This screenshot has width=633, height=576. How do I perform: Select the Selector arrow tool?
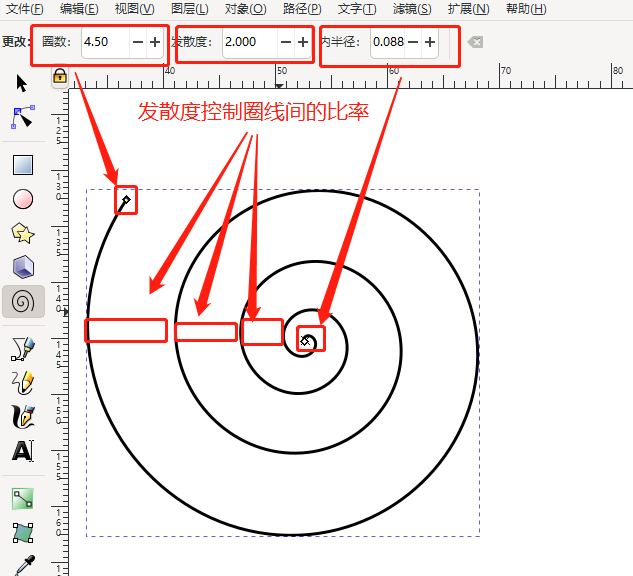tap(22, 84)
